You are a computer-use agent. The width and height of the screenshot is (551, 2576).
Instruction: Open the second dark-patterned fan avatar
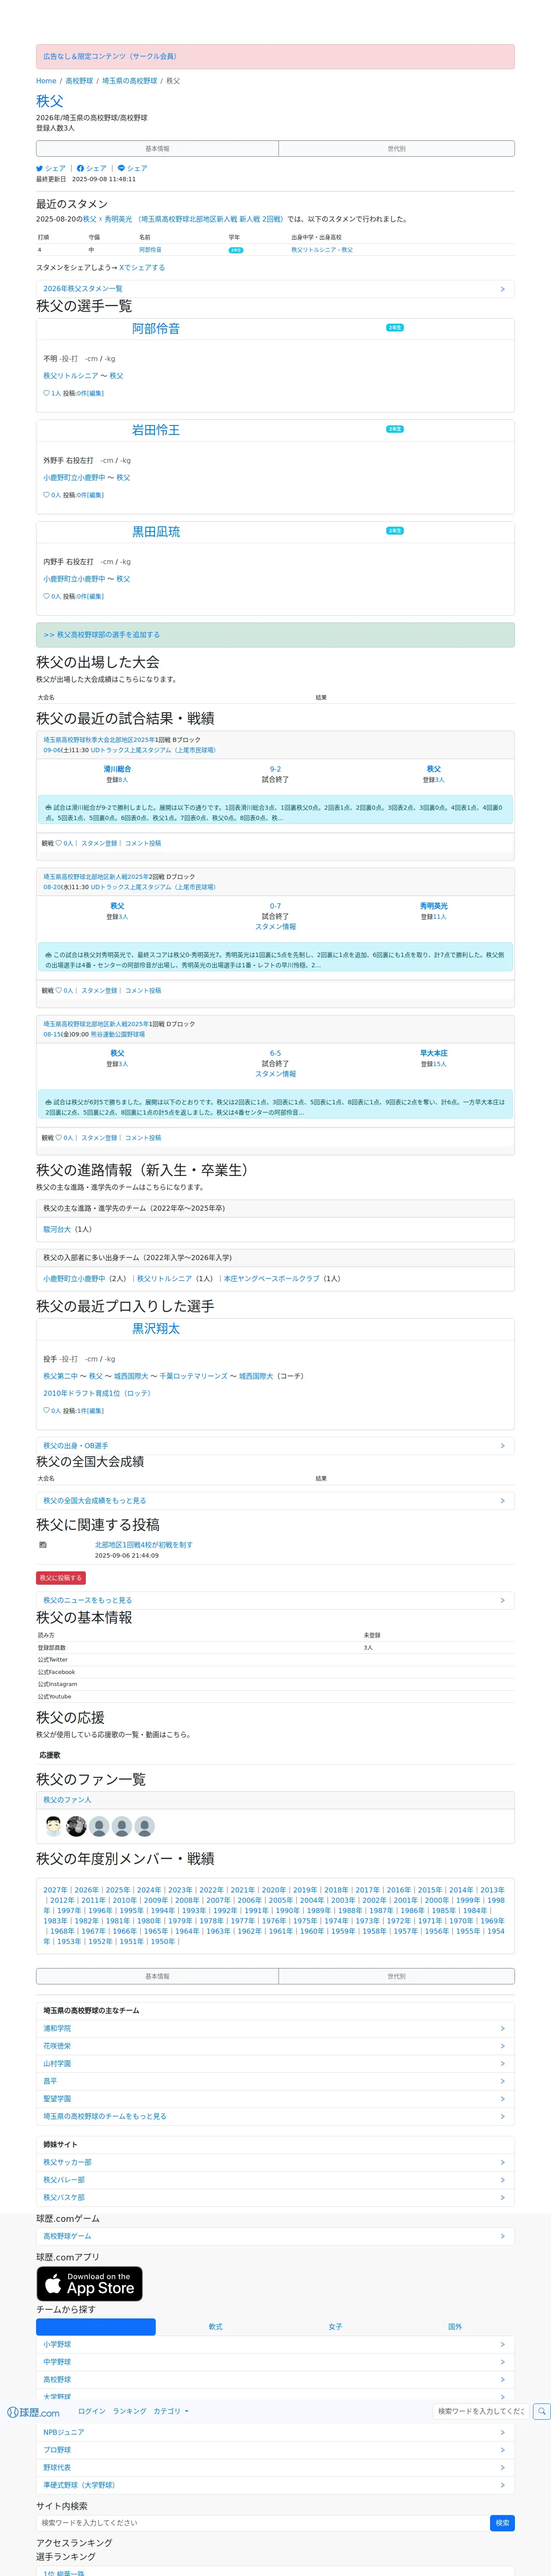click(x=76, y=1826)
